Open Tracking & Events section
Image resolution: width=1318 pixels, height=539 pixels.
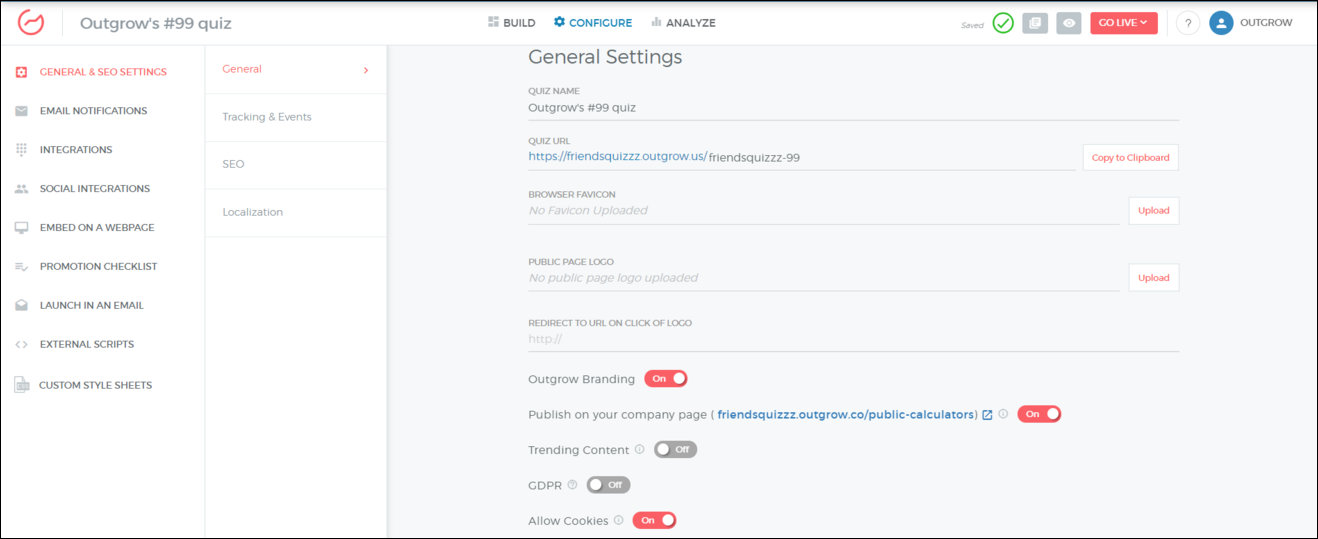tap(267, 117)
